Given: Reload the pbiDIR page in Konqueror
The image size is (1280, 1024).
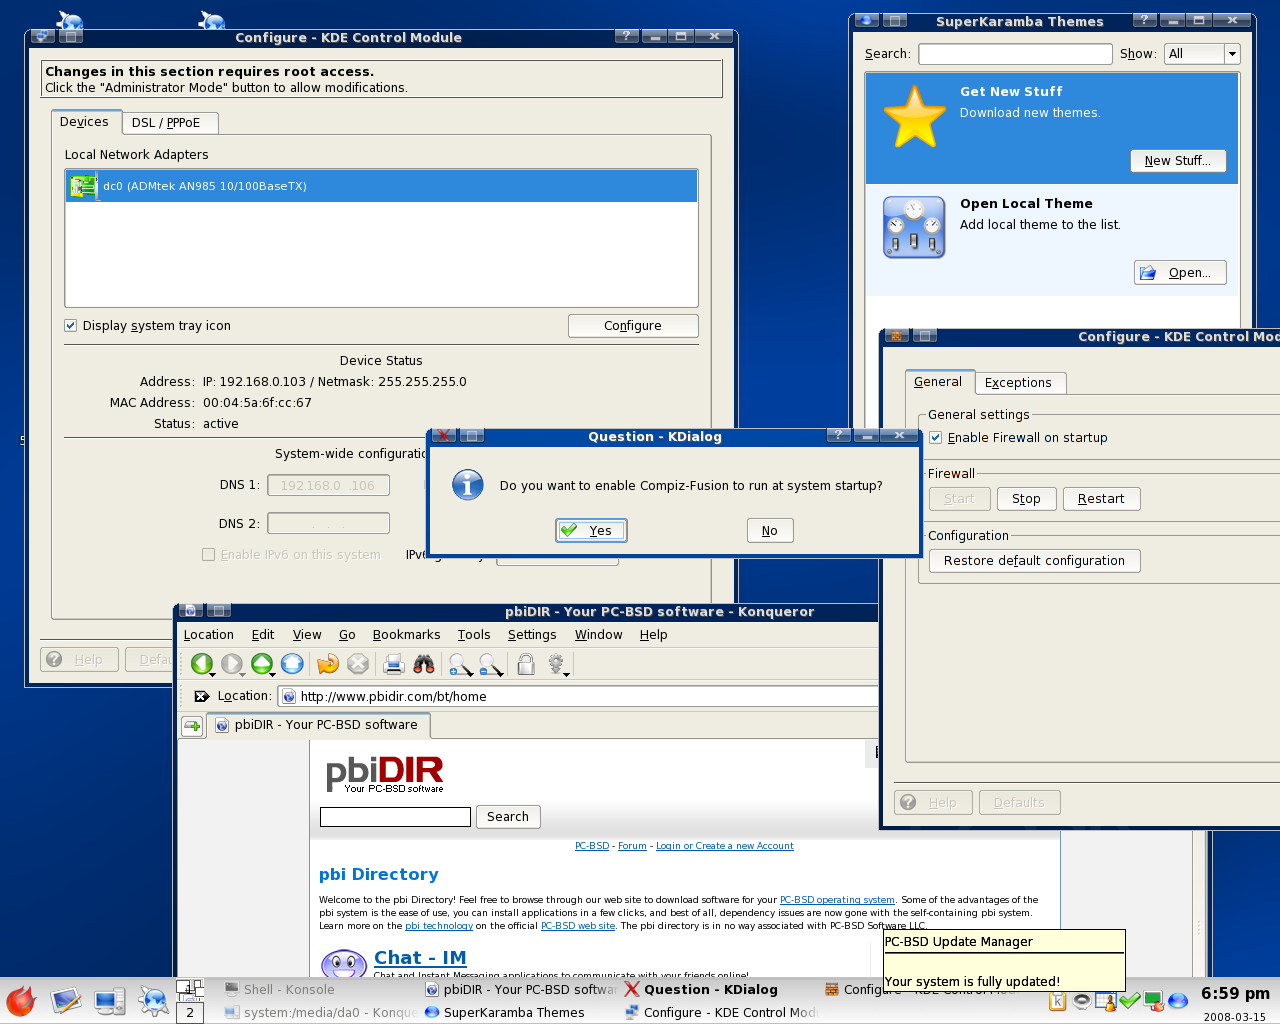Looking at the screenshot, I should tap(327, 663).
